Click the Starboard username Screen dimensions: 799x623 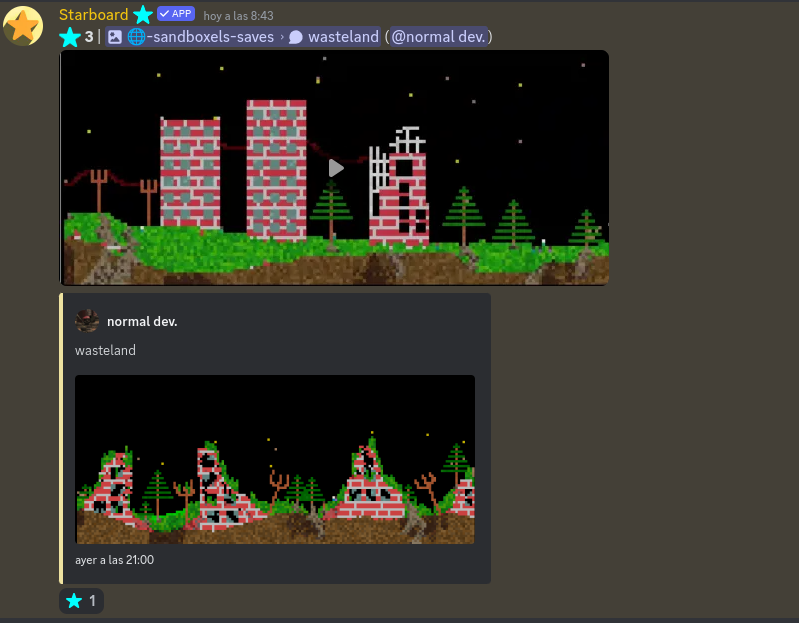(x=93, y=15)
